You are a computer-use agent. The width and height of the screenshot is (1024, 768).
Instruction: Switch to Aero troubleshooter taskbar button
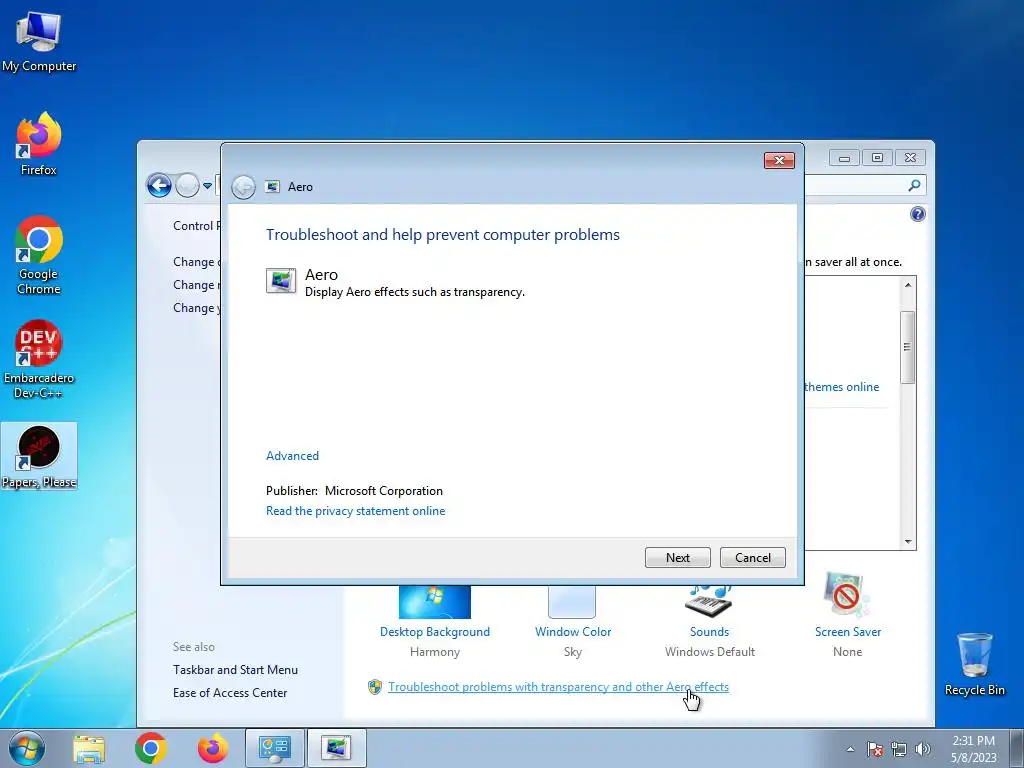[336, 748]
